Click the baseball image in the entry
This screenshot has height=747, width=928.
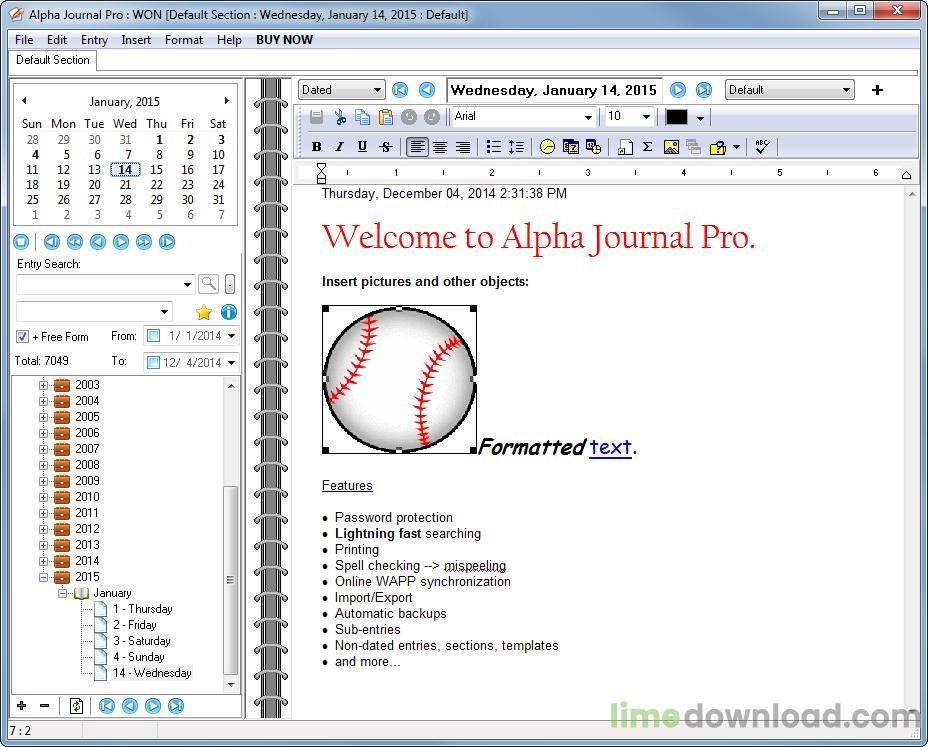click(399, 379)
